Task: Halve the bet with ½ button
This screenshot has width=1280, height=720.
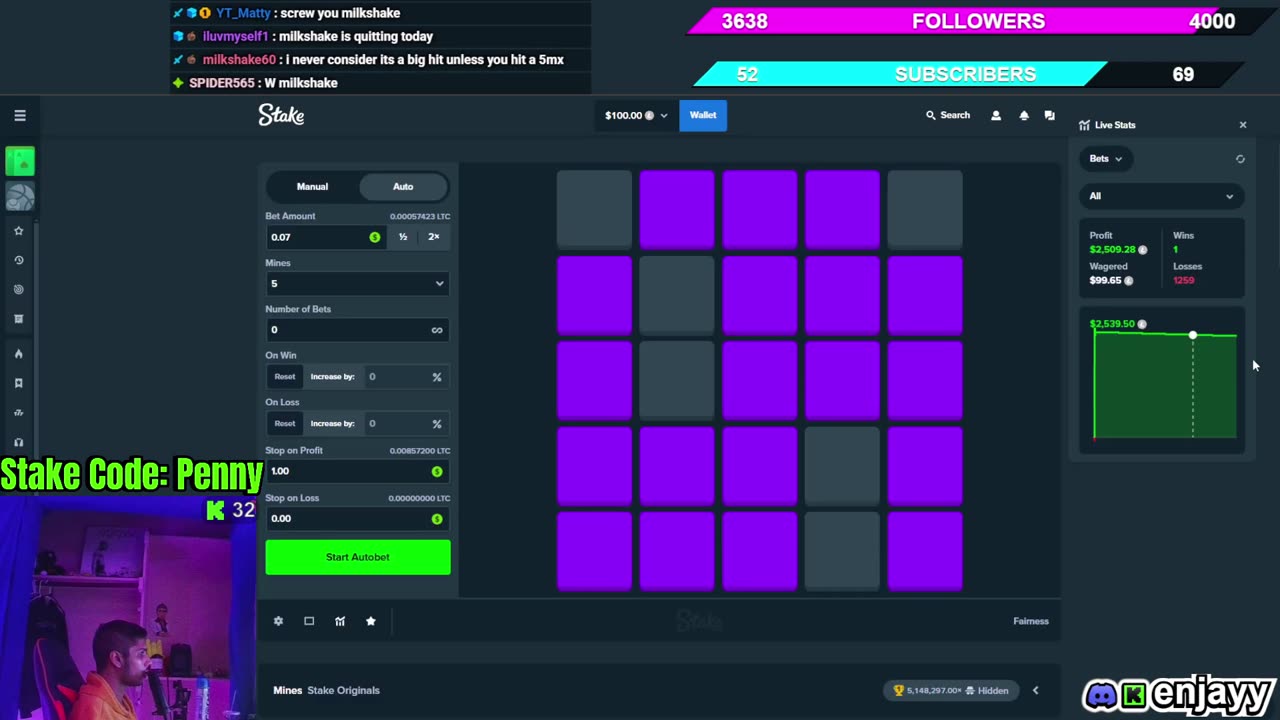Action: point(403,237)
